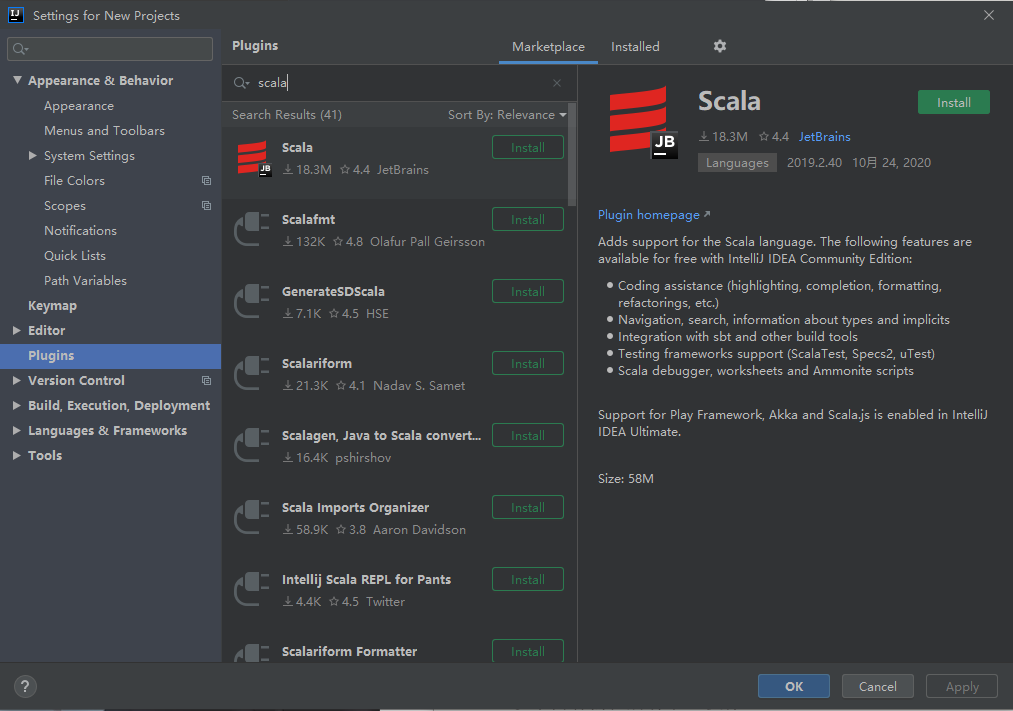Cancel the settings dialog
Viewport: 1013px width, 711px height.
point(877,686)
